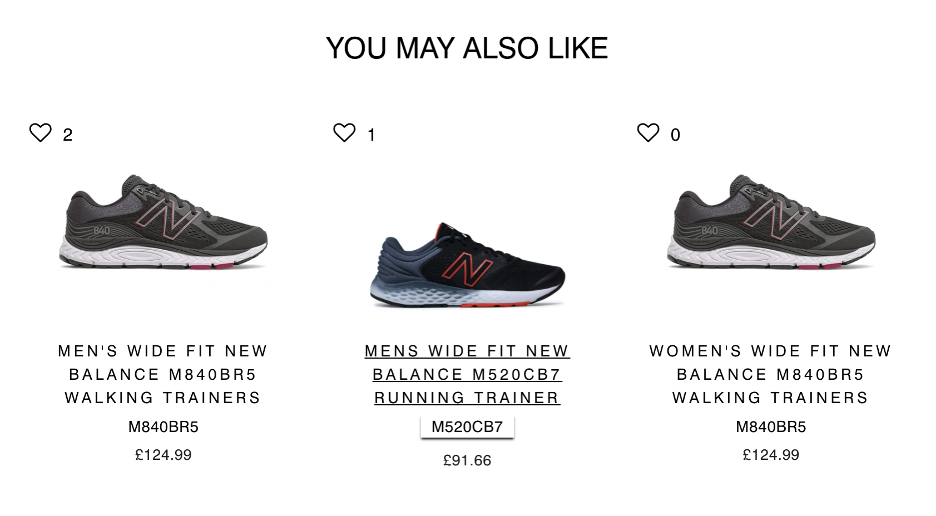Open the Men's Wide Fit M840BR5 Walking Trainers title link
Screen dimensions: 936x516
(x=163, y=374)
